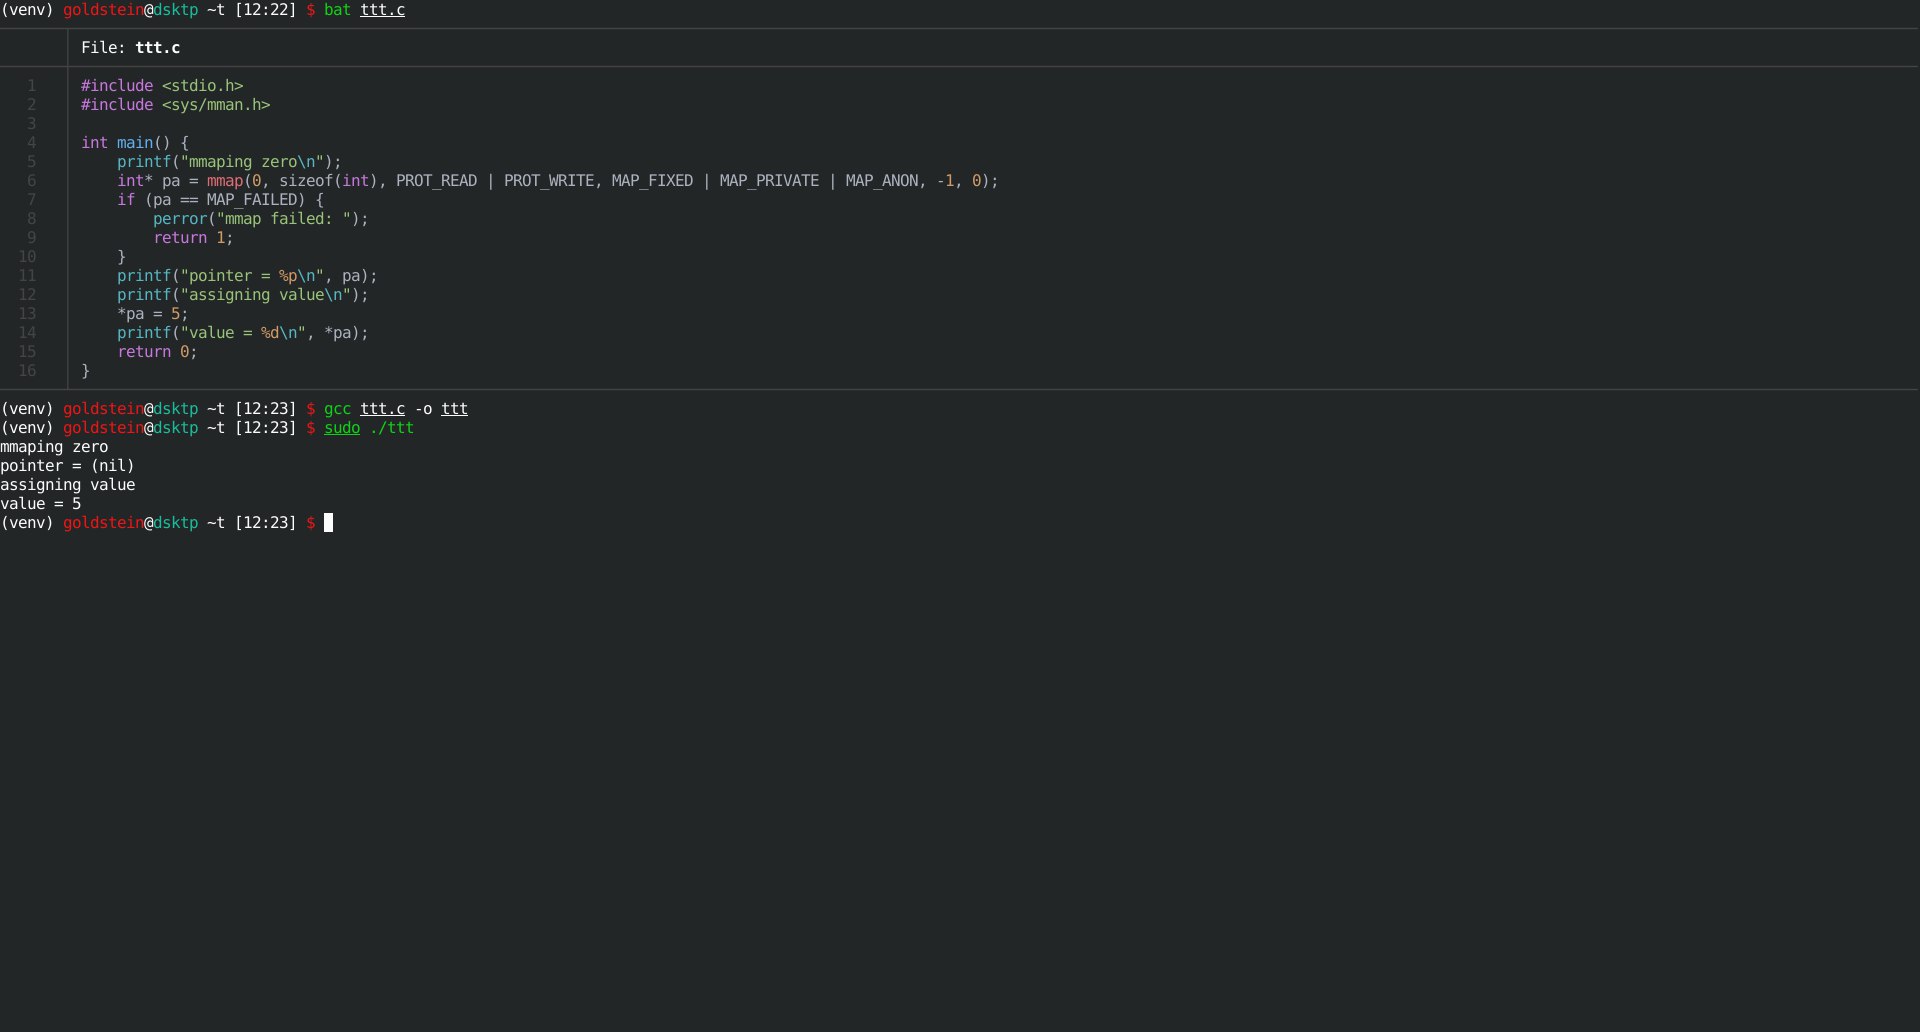Click 'MAP_FIXED' flag in the code
The width and height of the screenshot is (1920, 1032).
click(x=652, y=181)
